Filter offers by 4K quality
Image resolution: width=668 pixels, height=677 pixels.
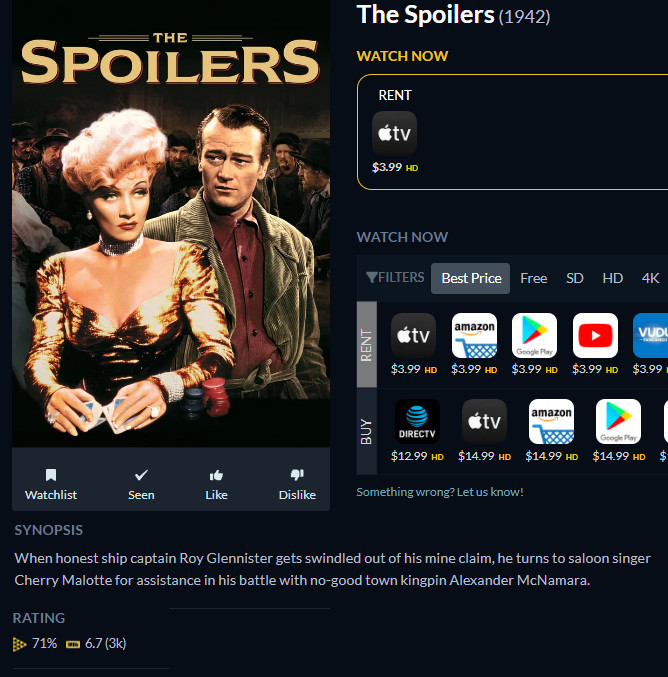(650, 278)
